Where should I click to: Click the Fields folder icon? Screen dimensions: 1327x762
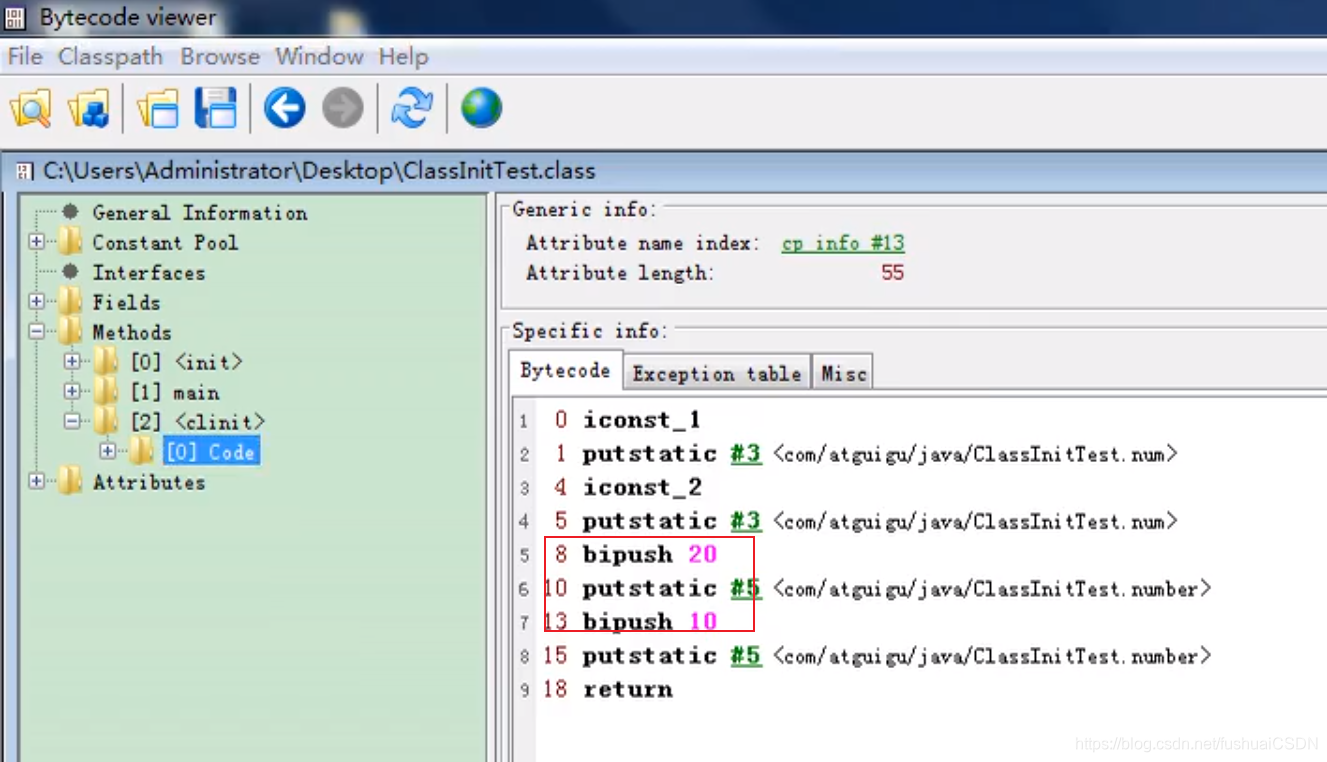pyautogui.click(x=69, y=302)
